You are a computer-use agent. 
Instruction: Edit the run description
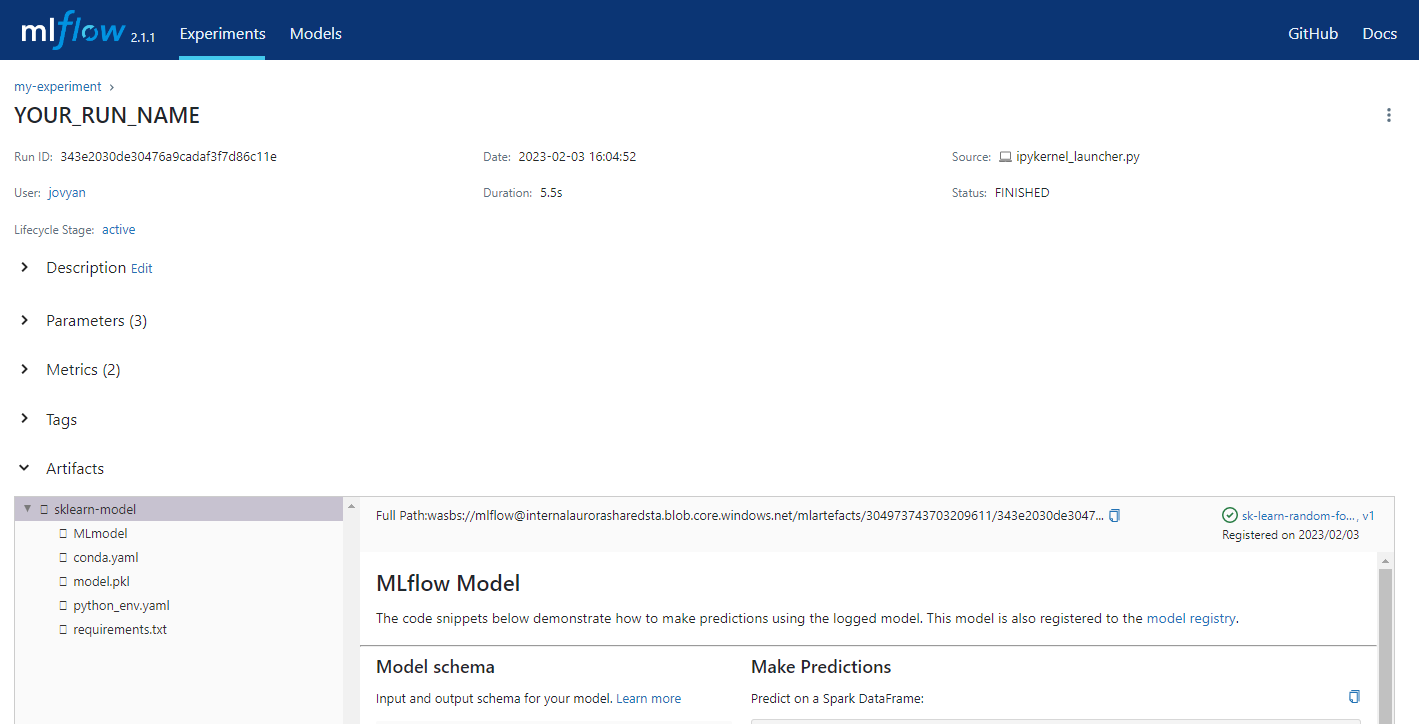141,268
